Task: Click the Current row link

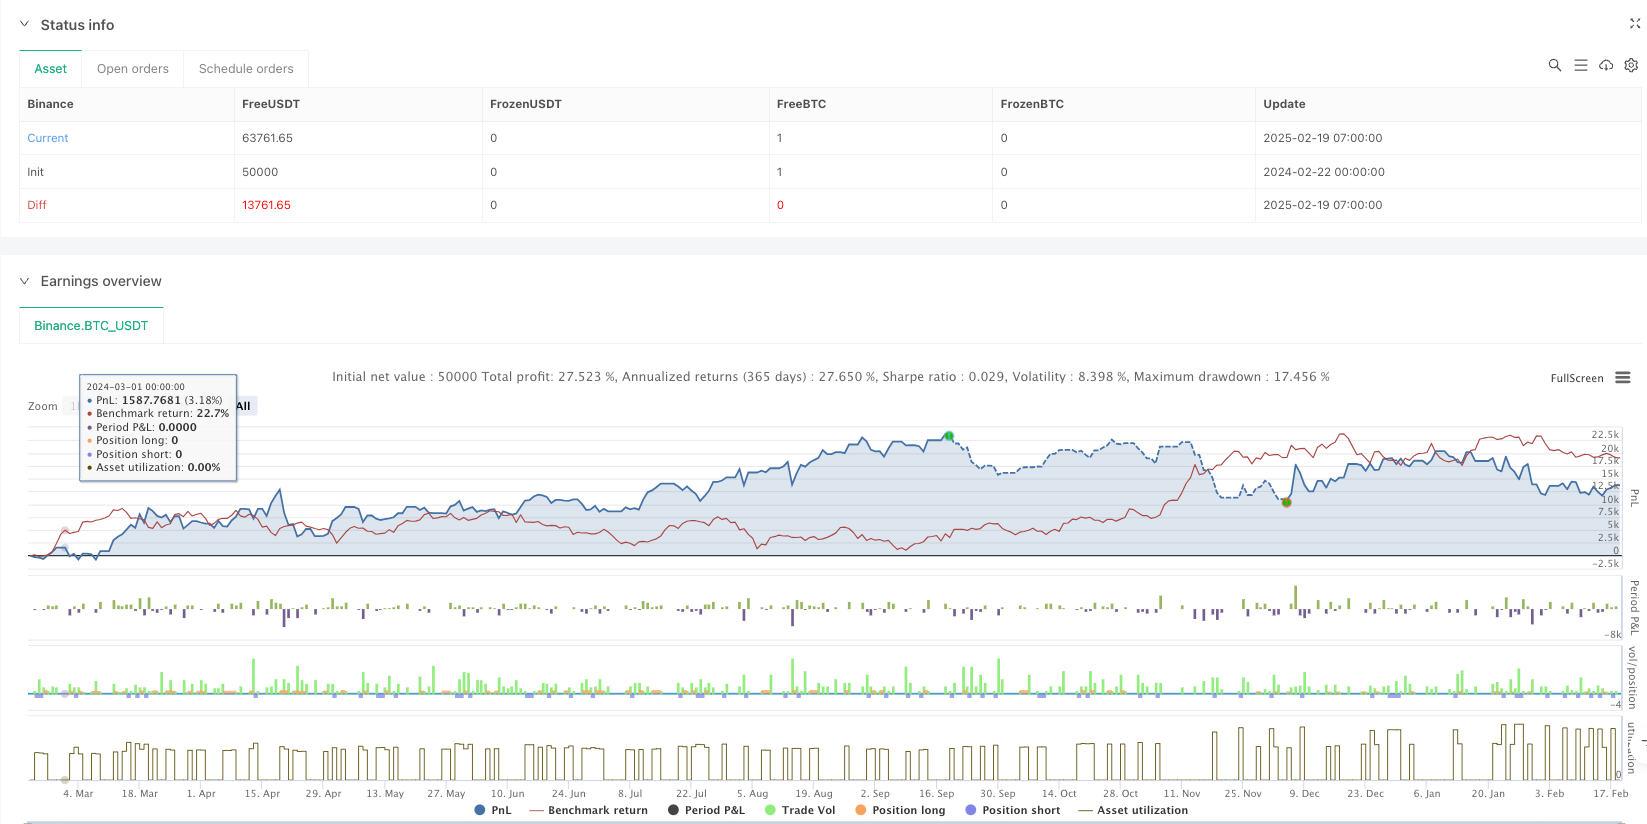Action: [48, 138]
